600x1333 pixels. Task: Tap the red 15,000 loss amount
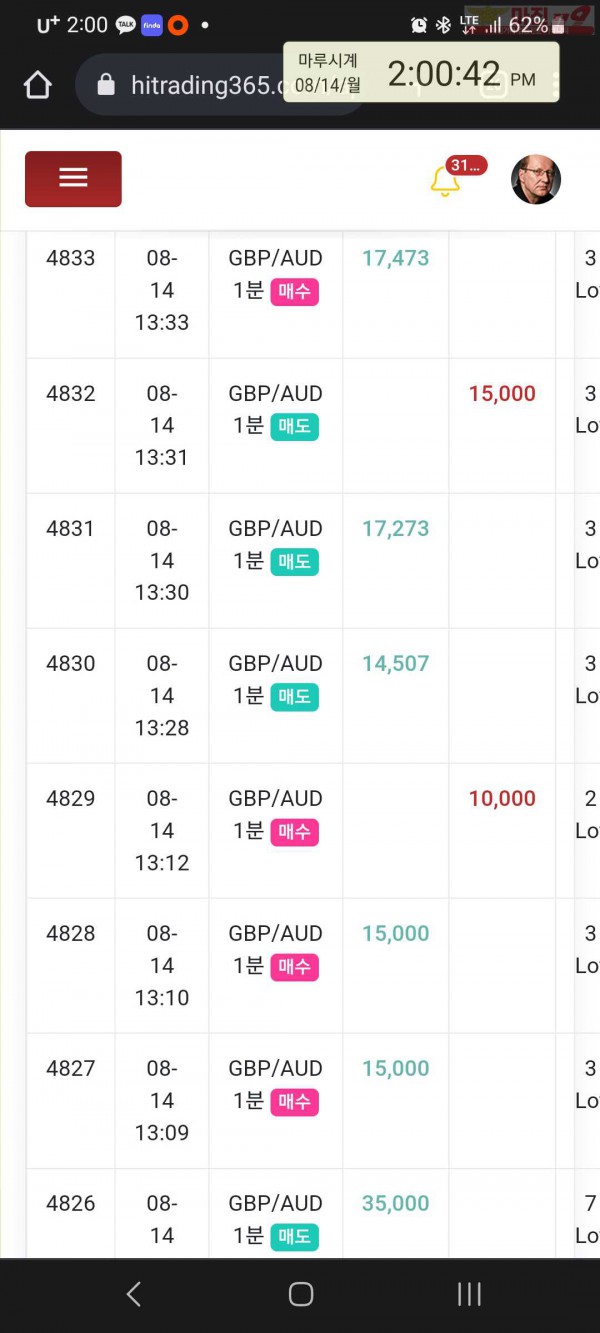pos(502,394)
